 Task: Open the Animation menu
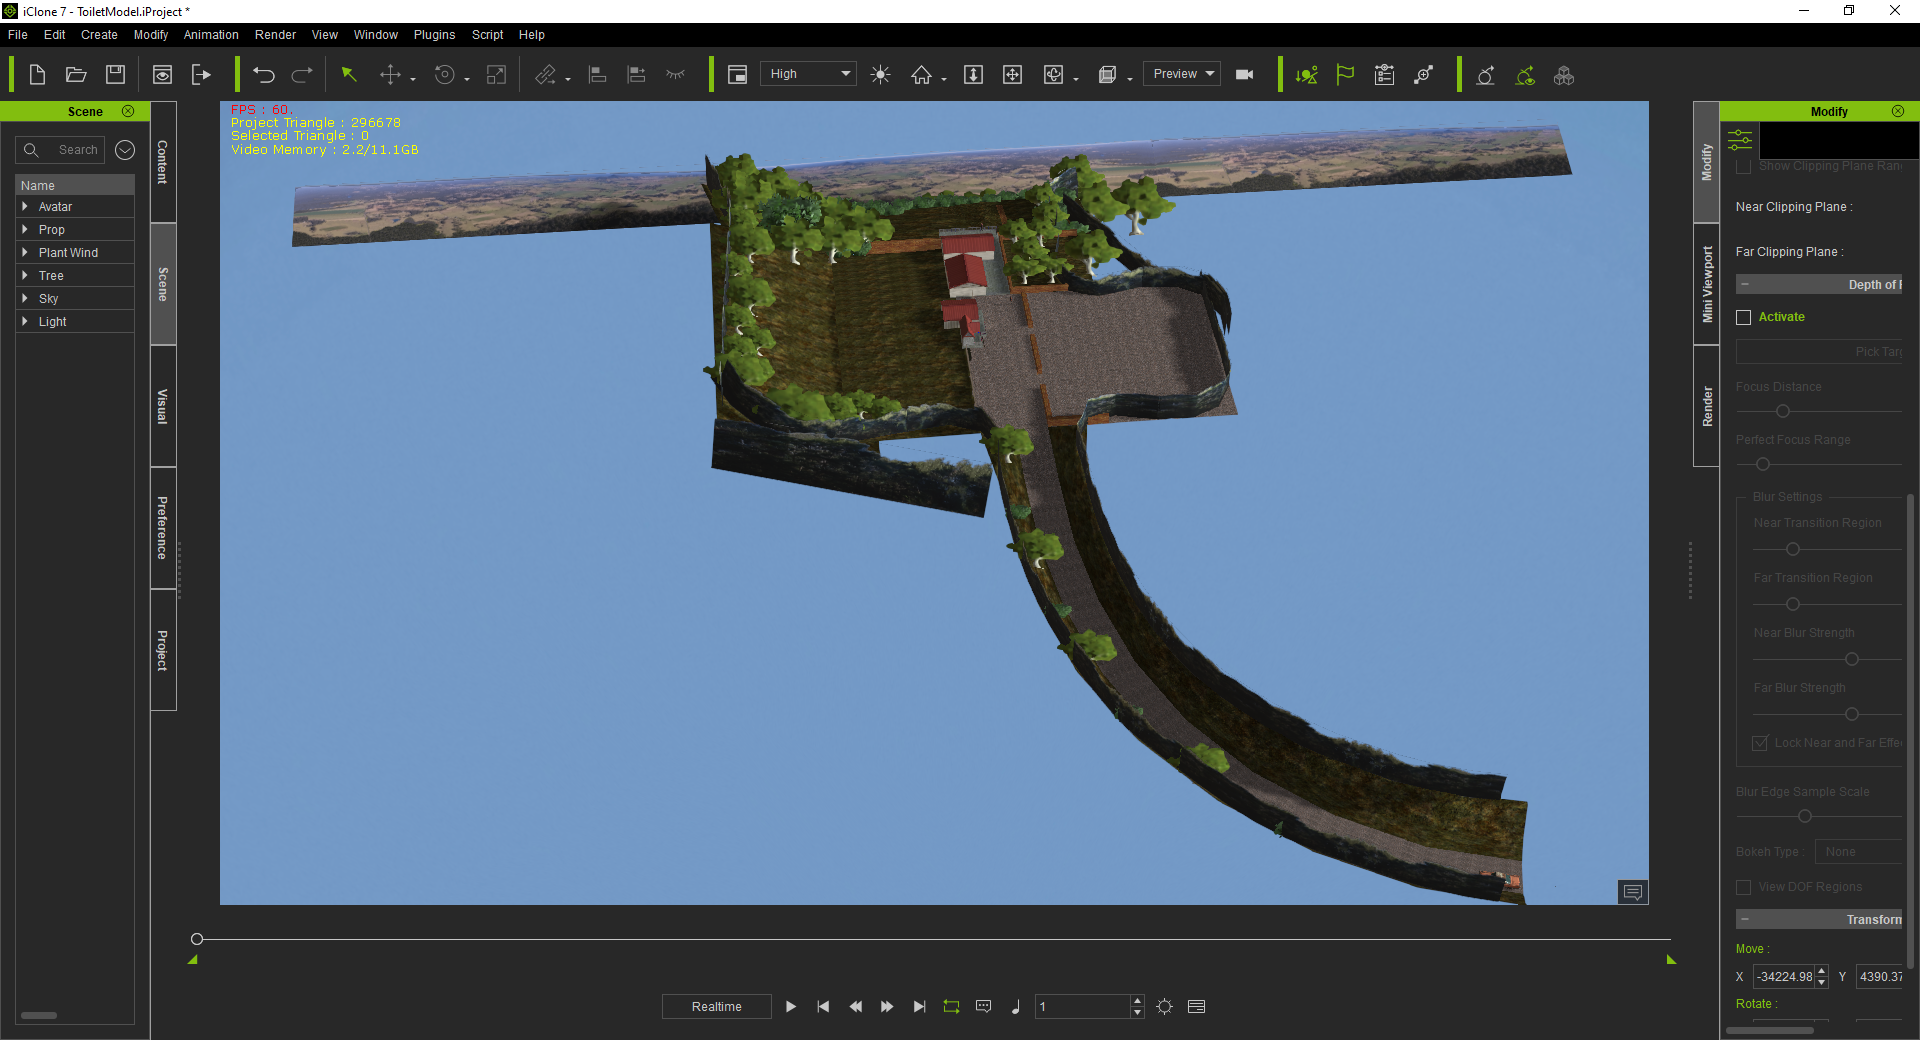click(211, 35)
